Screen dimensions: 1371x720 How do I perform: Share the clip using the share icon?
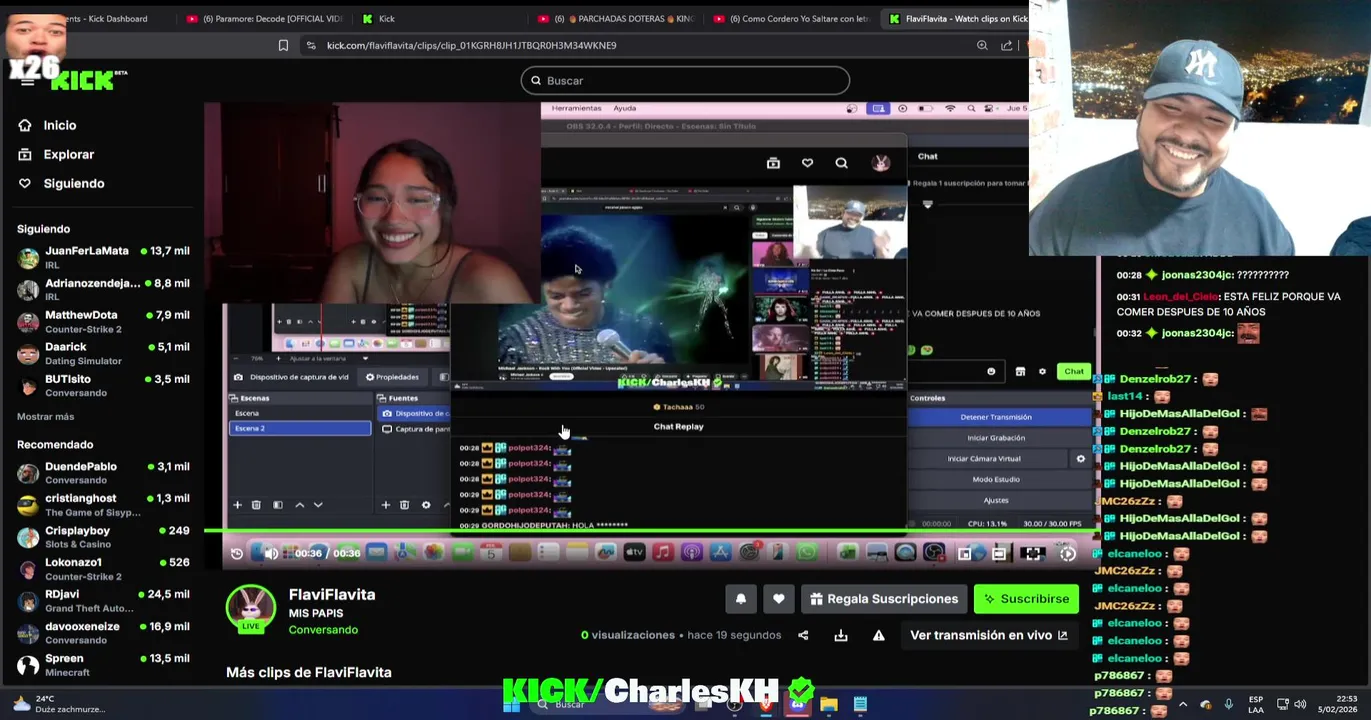(803, 635)
